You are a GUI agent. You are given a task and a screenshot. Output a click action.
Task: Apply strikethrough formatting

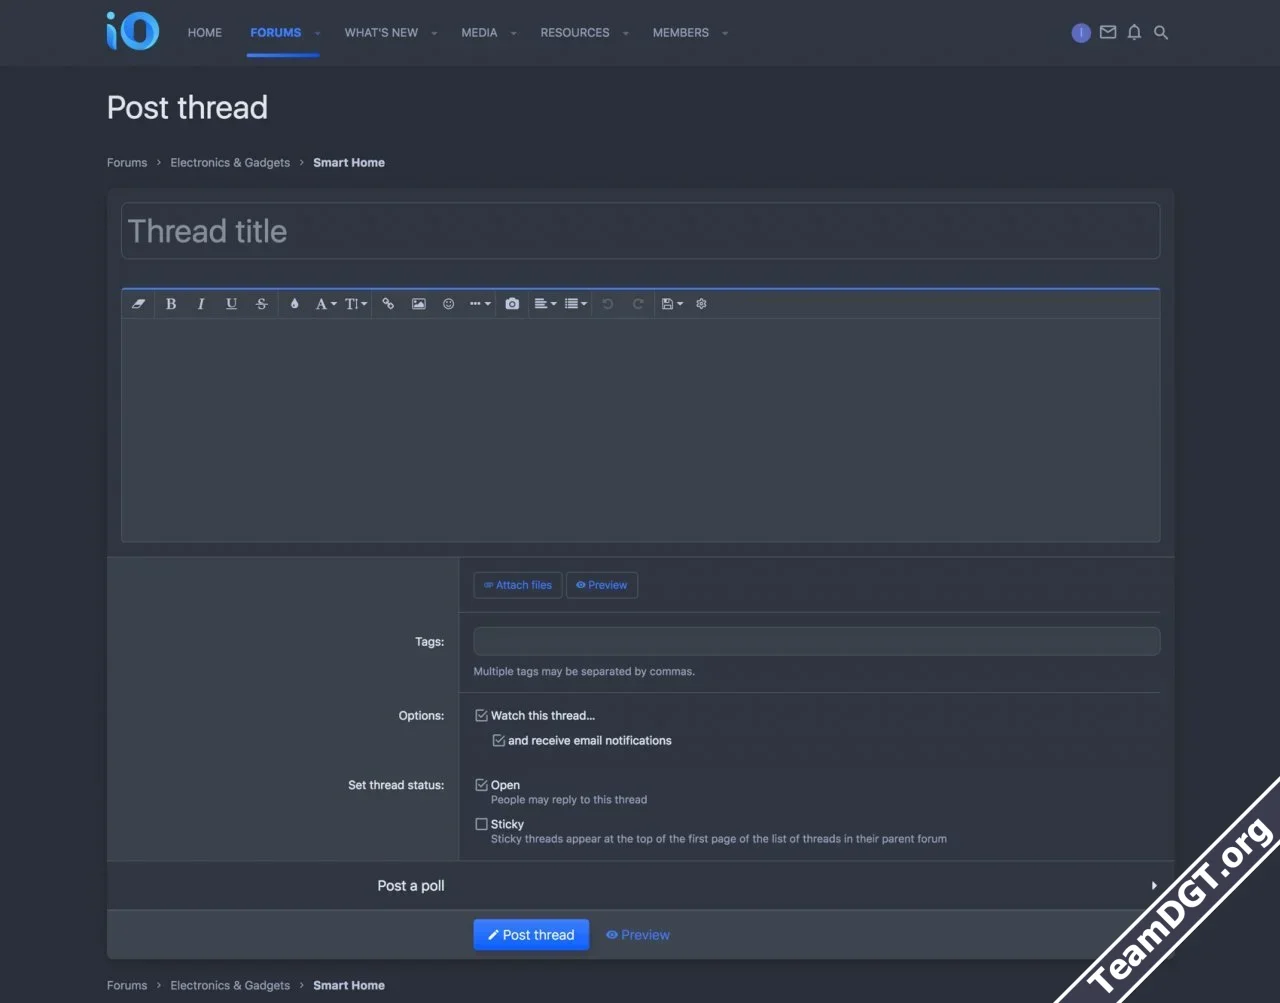click(262, 304)
